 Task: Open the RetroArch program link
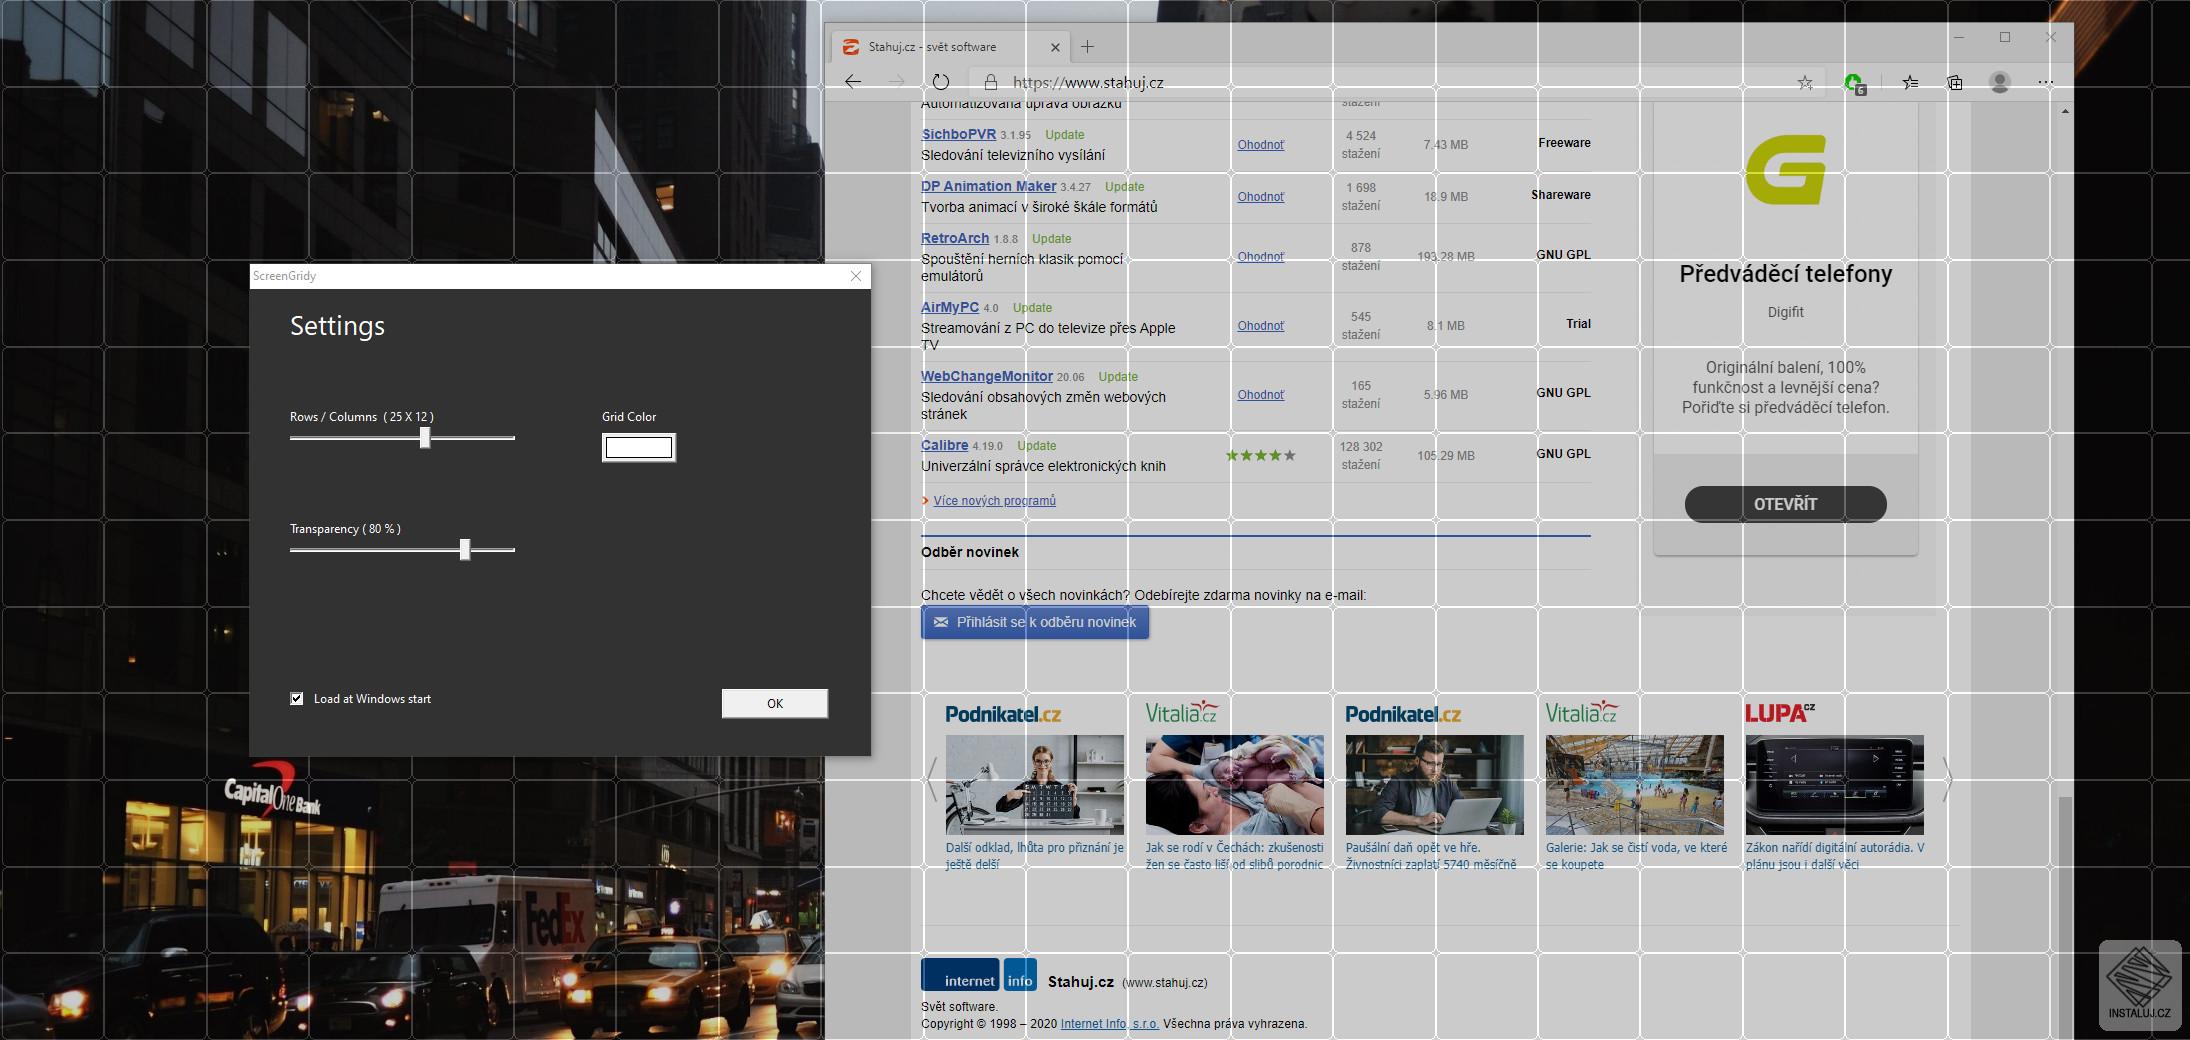pos(955,238)
